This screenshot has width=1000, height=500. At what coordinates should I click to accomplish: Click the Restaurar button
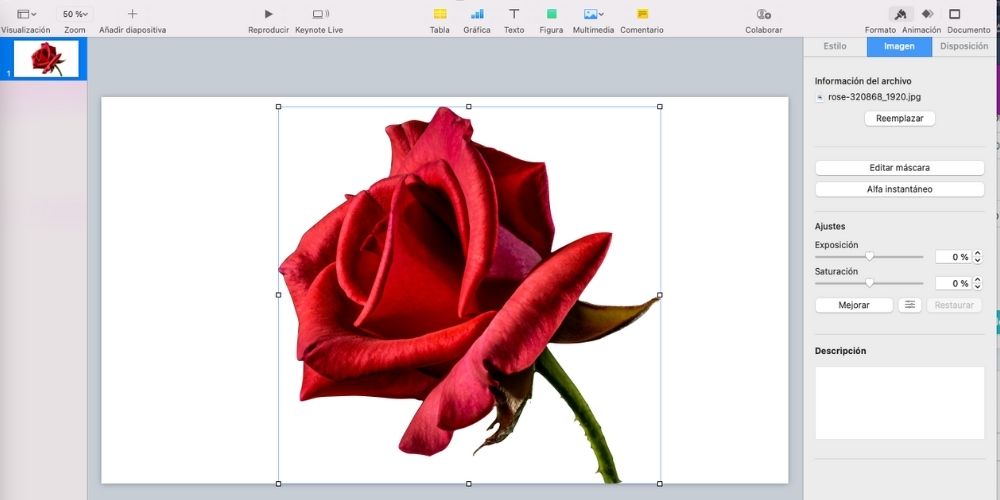[x=954, y=305]
